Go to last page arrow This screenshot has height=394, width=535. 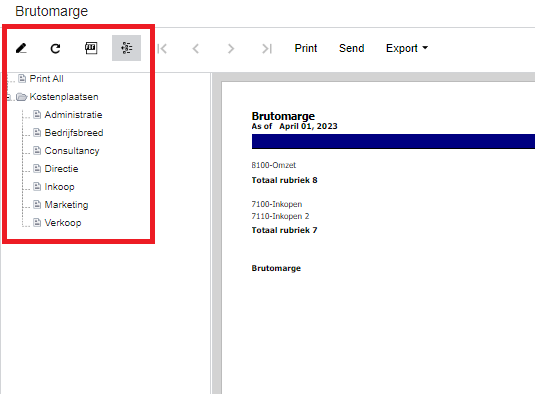point(267,48)
